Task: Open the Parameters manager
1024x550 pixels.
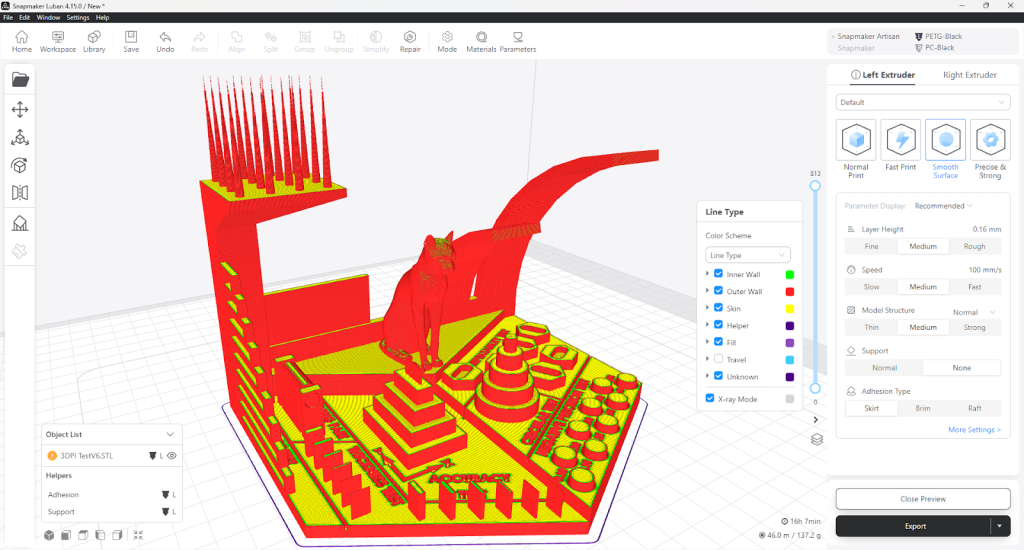Action: tap(518, 41)
